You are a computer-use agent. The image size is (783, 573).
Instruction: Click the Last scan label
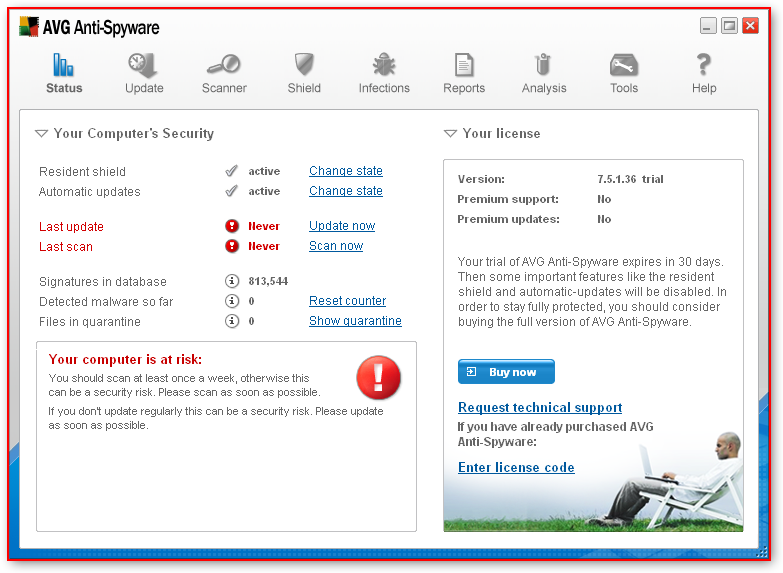coord(65,246)
